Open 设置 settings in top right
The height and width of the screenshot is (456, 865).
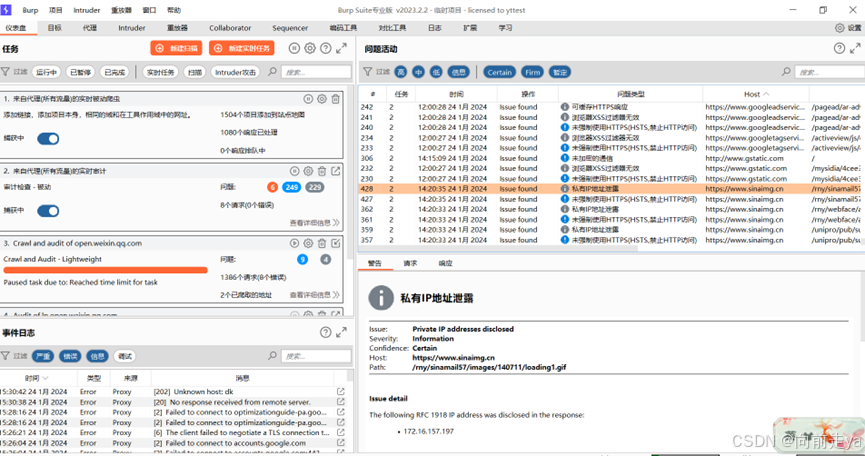coord(848,28)
